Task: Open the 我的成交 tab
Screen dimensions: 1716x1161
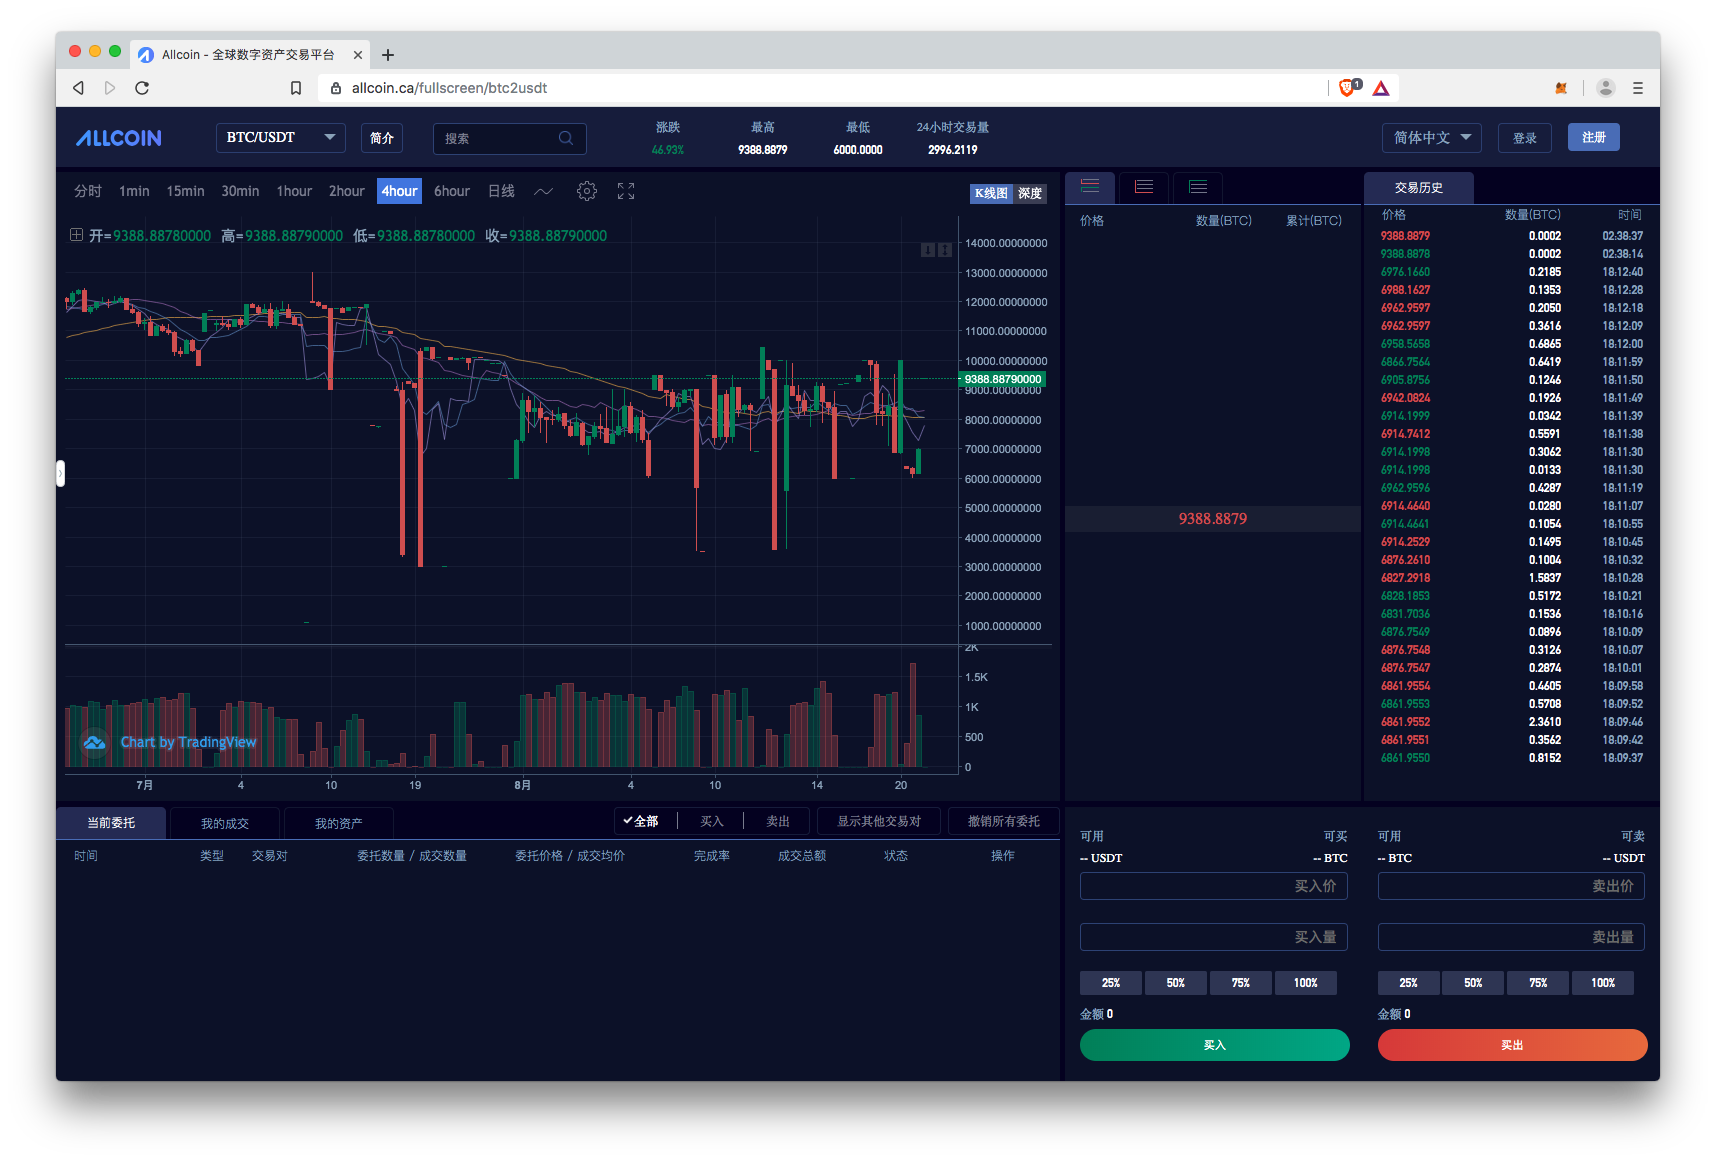Action: [x=225, y=823]
